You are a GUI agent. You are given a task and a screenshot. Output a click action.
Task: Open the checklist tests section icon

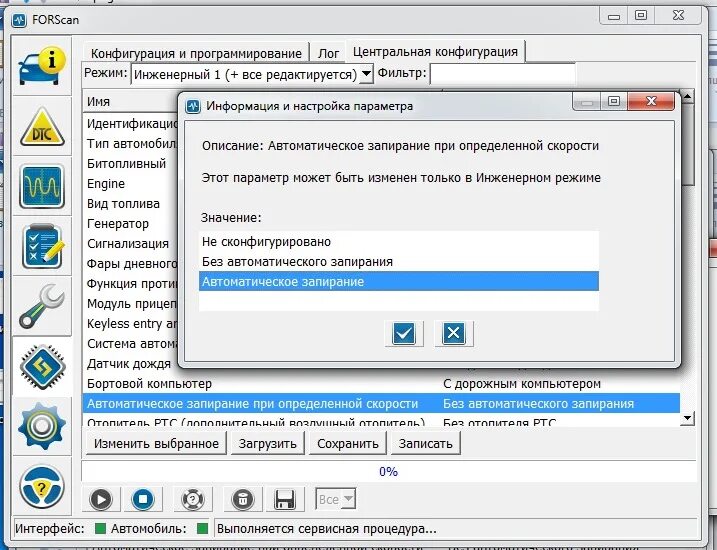tap(42, 247)
